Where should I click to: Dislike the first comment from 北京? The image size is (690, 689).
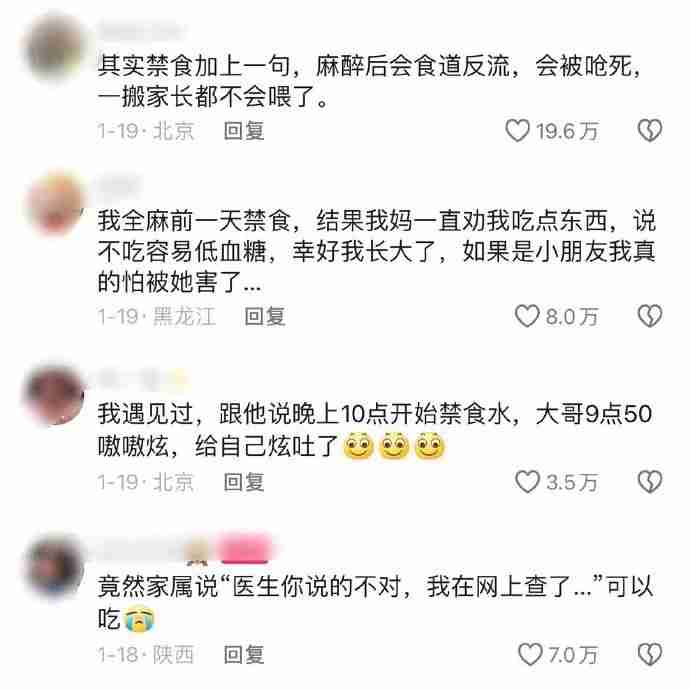tap(650, 131)
